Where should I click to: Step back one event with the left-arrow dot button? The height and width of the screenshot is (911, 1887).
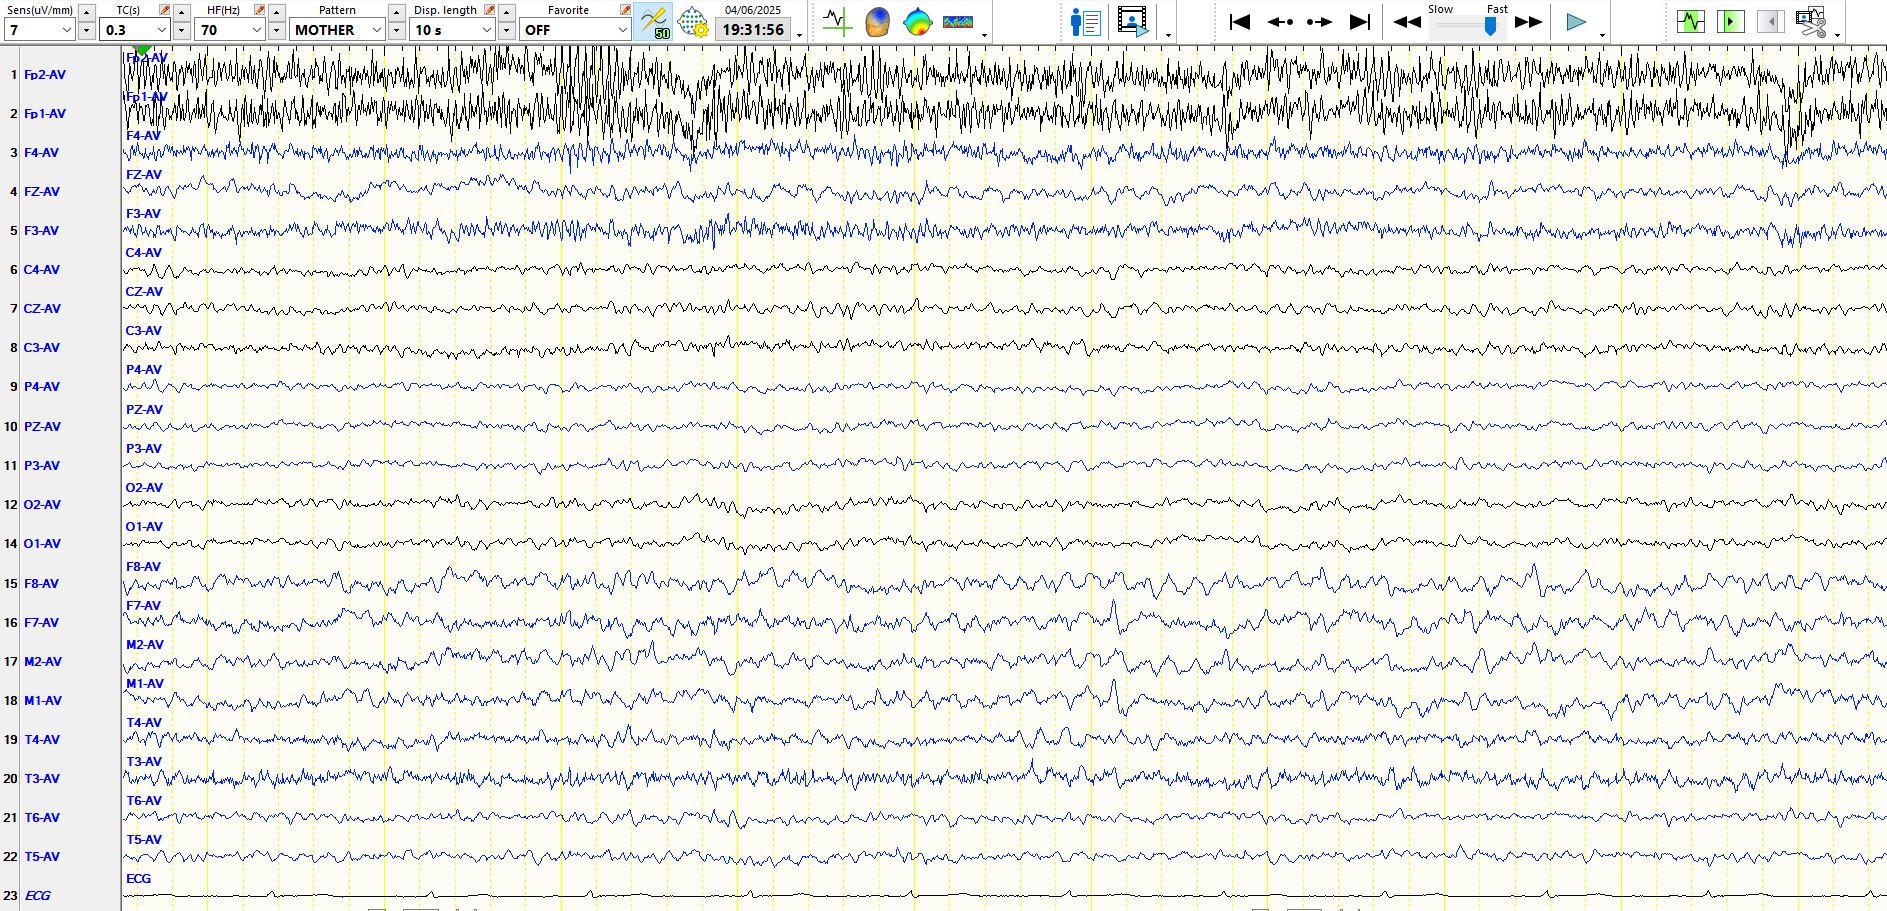[x=1280, y=22]
